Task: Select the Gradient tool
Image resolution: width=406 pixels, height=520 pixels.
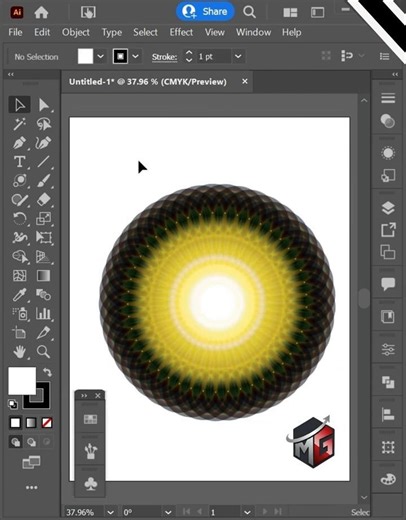Action: click(x=43, y=276)
